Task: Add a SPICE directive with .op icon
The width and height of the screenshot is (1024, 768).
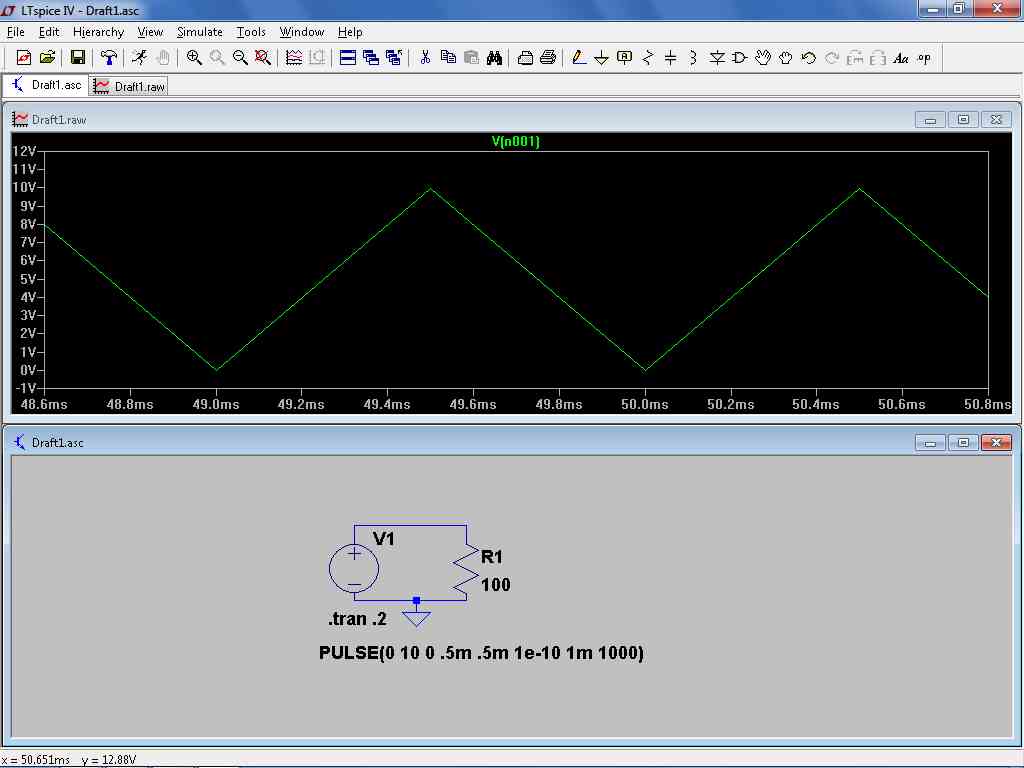Action: [924, 58]
